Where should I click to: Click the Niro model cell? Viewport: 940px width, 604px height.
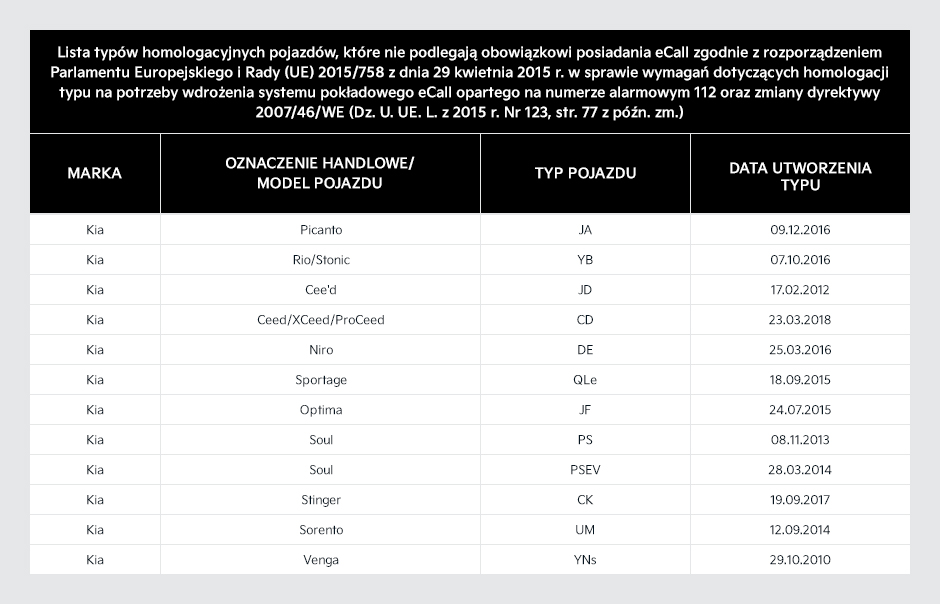click(x=320, y=349)
